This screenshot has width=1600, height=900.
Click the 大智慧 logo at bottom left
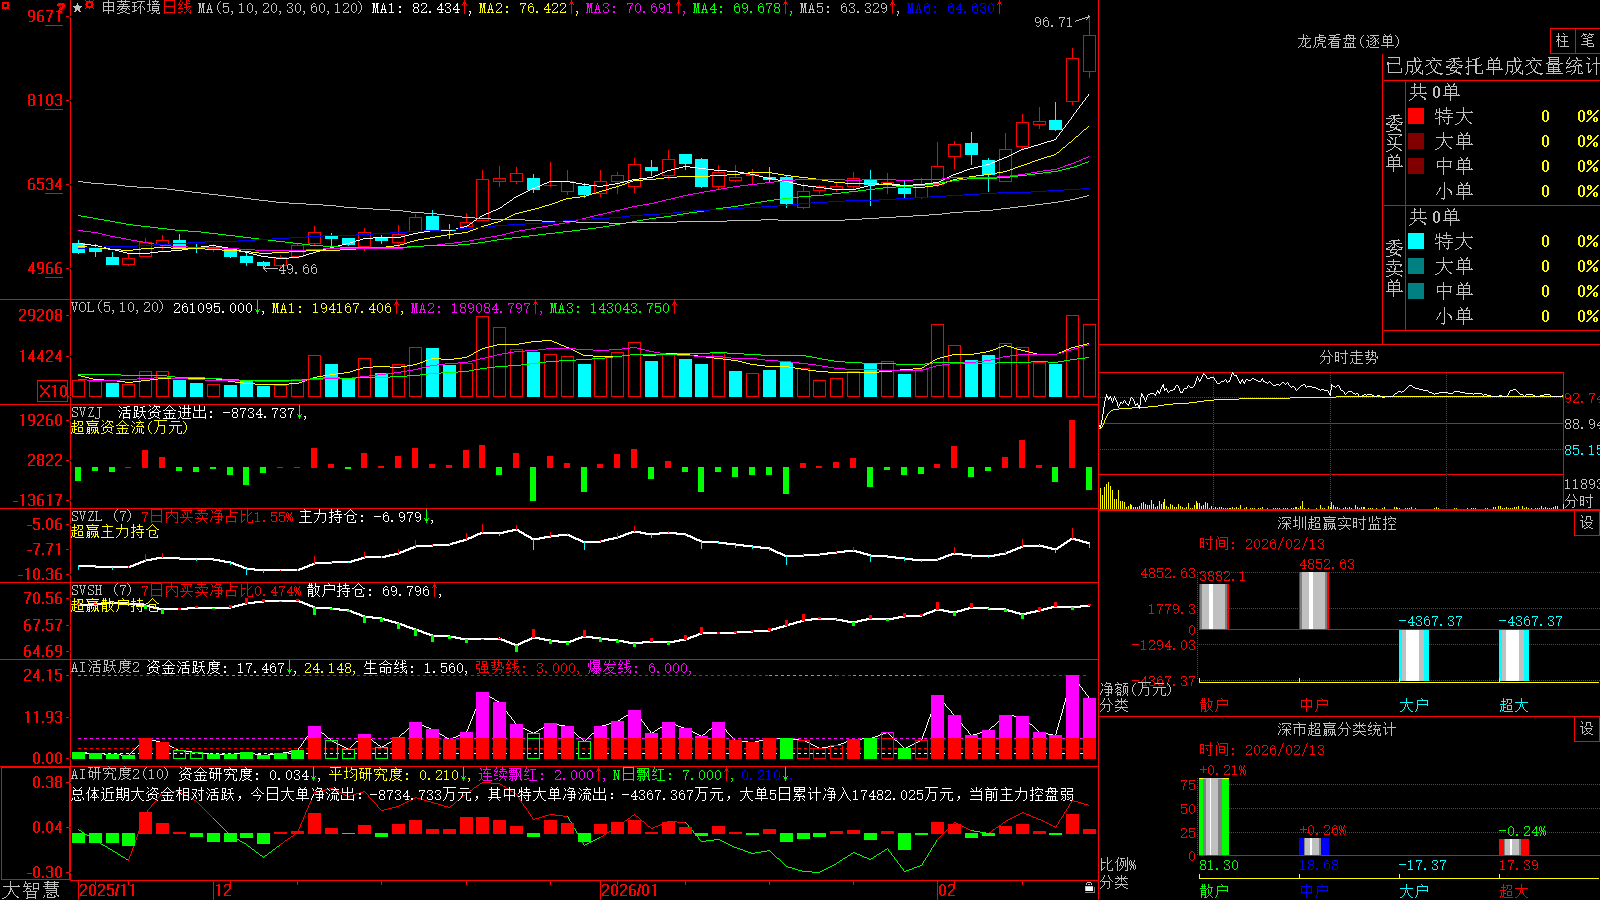pyautogui.click(x=31, y=889)
